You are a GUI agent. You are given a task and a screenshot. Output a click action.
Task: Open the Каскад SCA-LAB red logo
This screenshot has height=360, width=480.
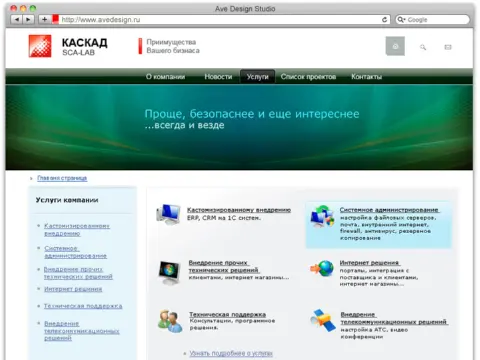click(x=40, y=46)
